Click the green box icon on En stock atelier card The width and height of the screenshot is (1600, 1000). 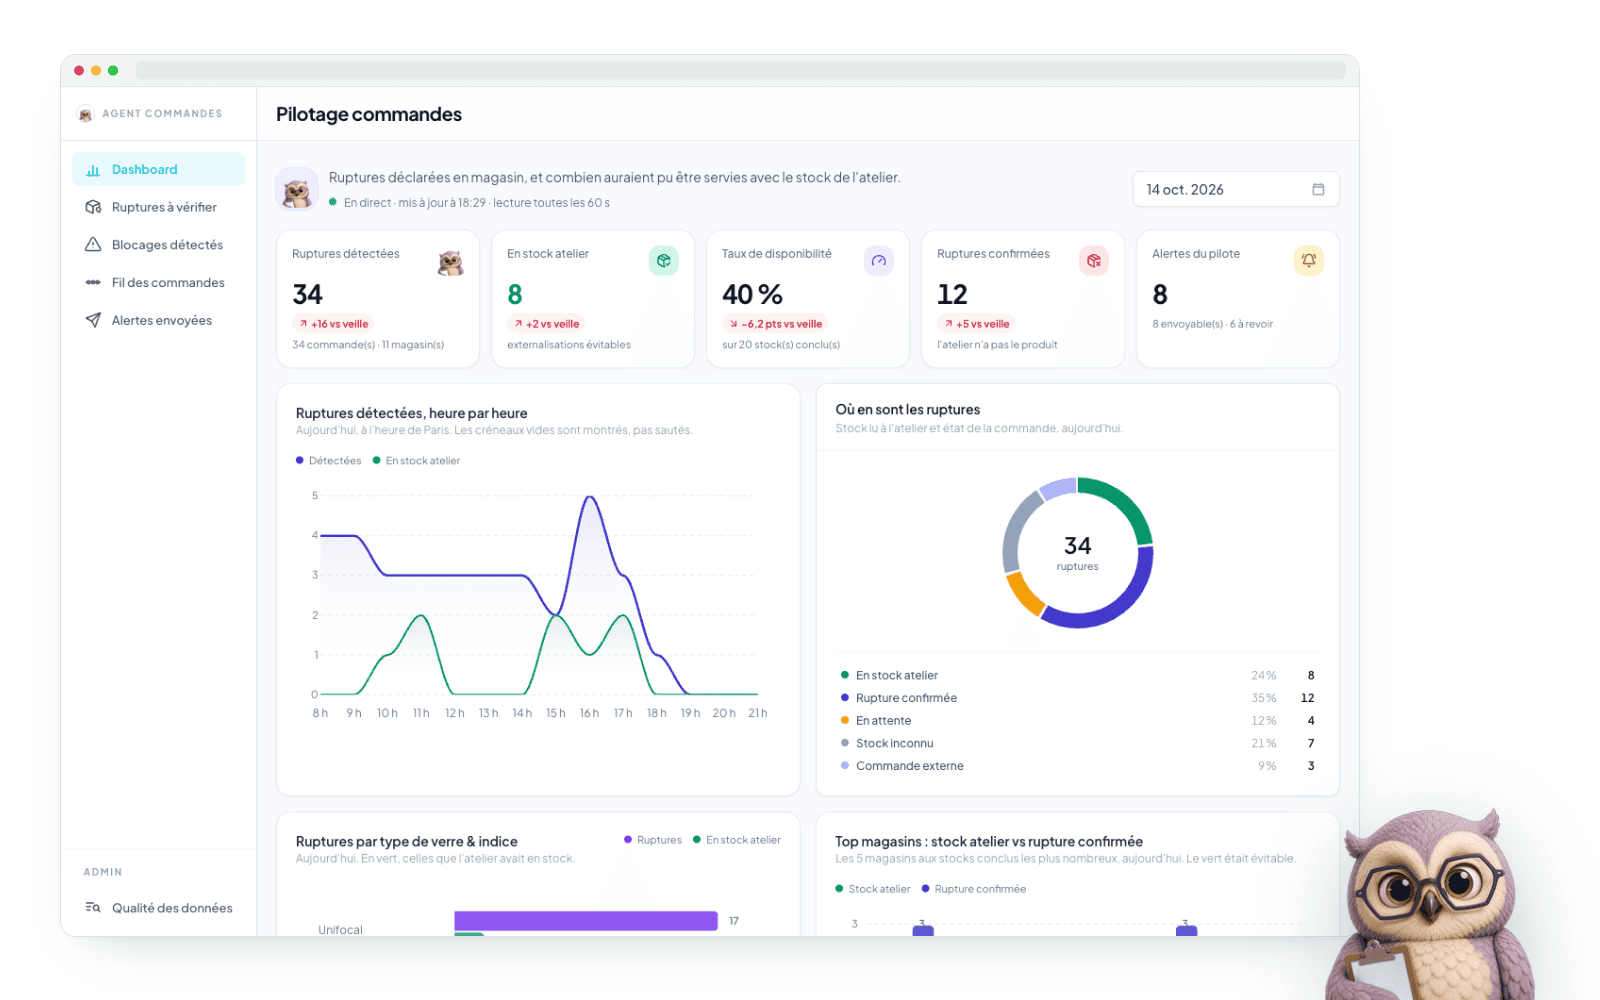click(664, 261)
